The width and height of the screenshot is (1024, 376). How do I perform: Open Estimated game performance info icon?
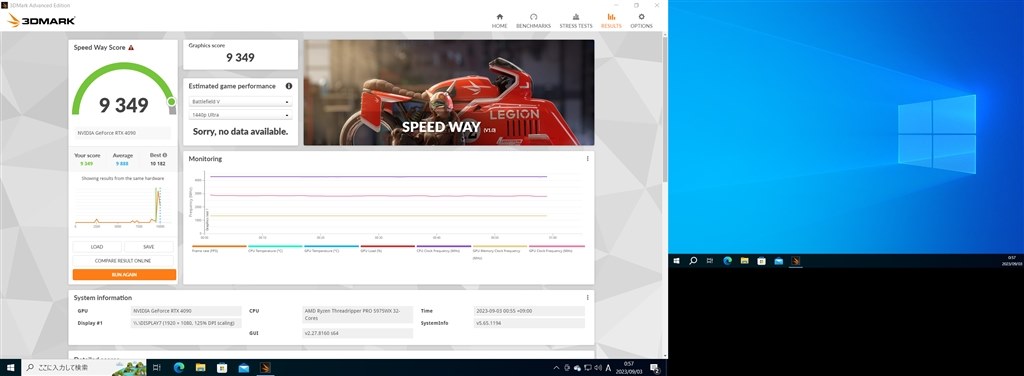point(289,86)
